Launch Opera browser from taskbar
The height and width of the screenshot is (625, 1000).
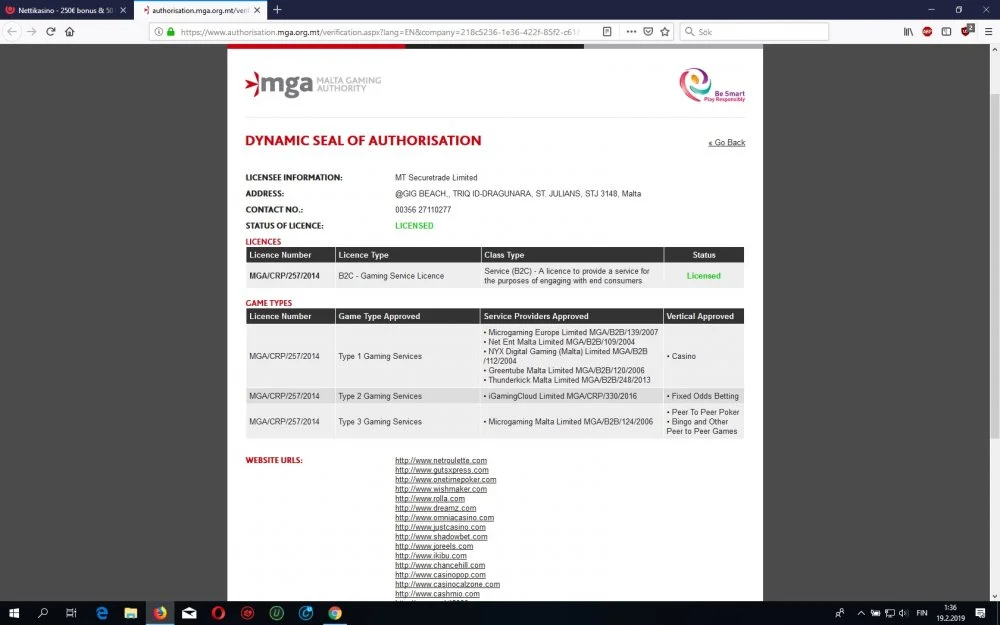[218, 613]
